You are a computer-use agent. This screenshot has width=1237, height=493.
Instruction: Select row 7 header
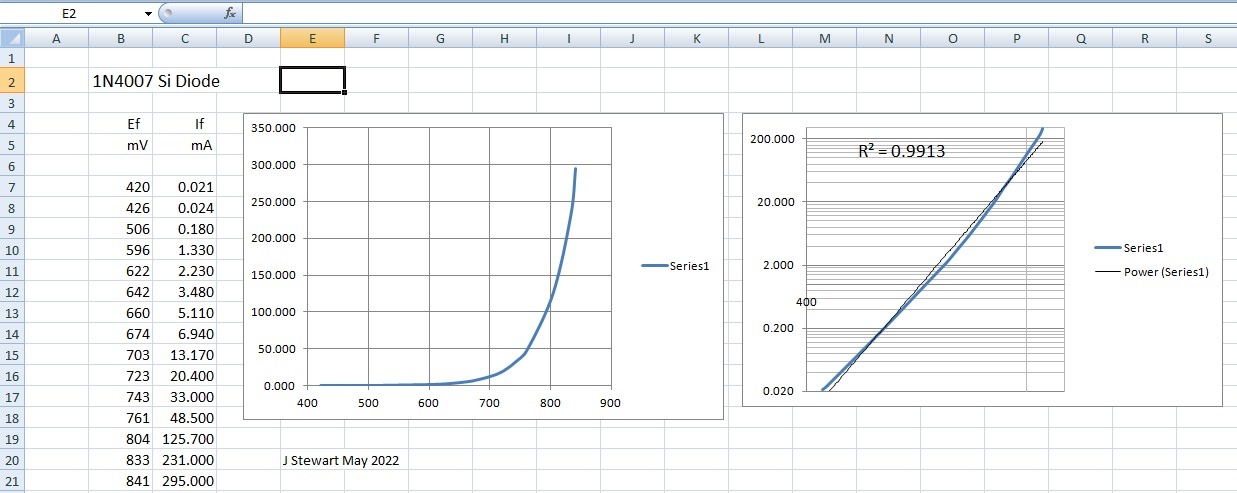[11, 187]
